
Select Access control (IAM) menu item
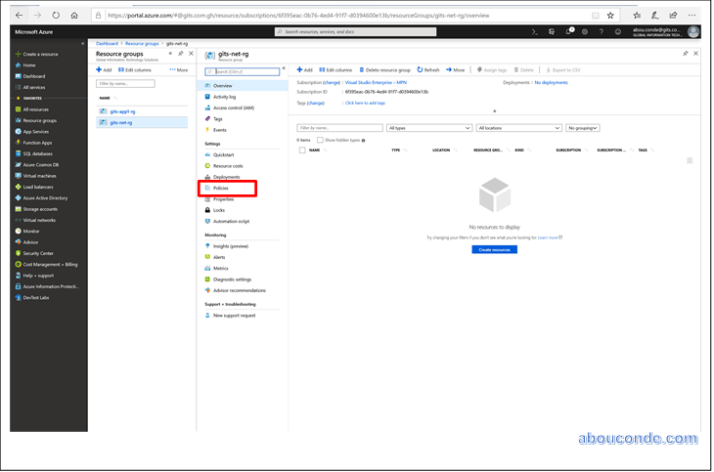pyautogui.click(x=233, y=107)
